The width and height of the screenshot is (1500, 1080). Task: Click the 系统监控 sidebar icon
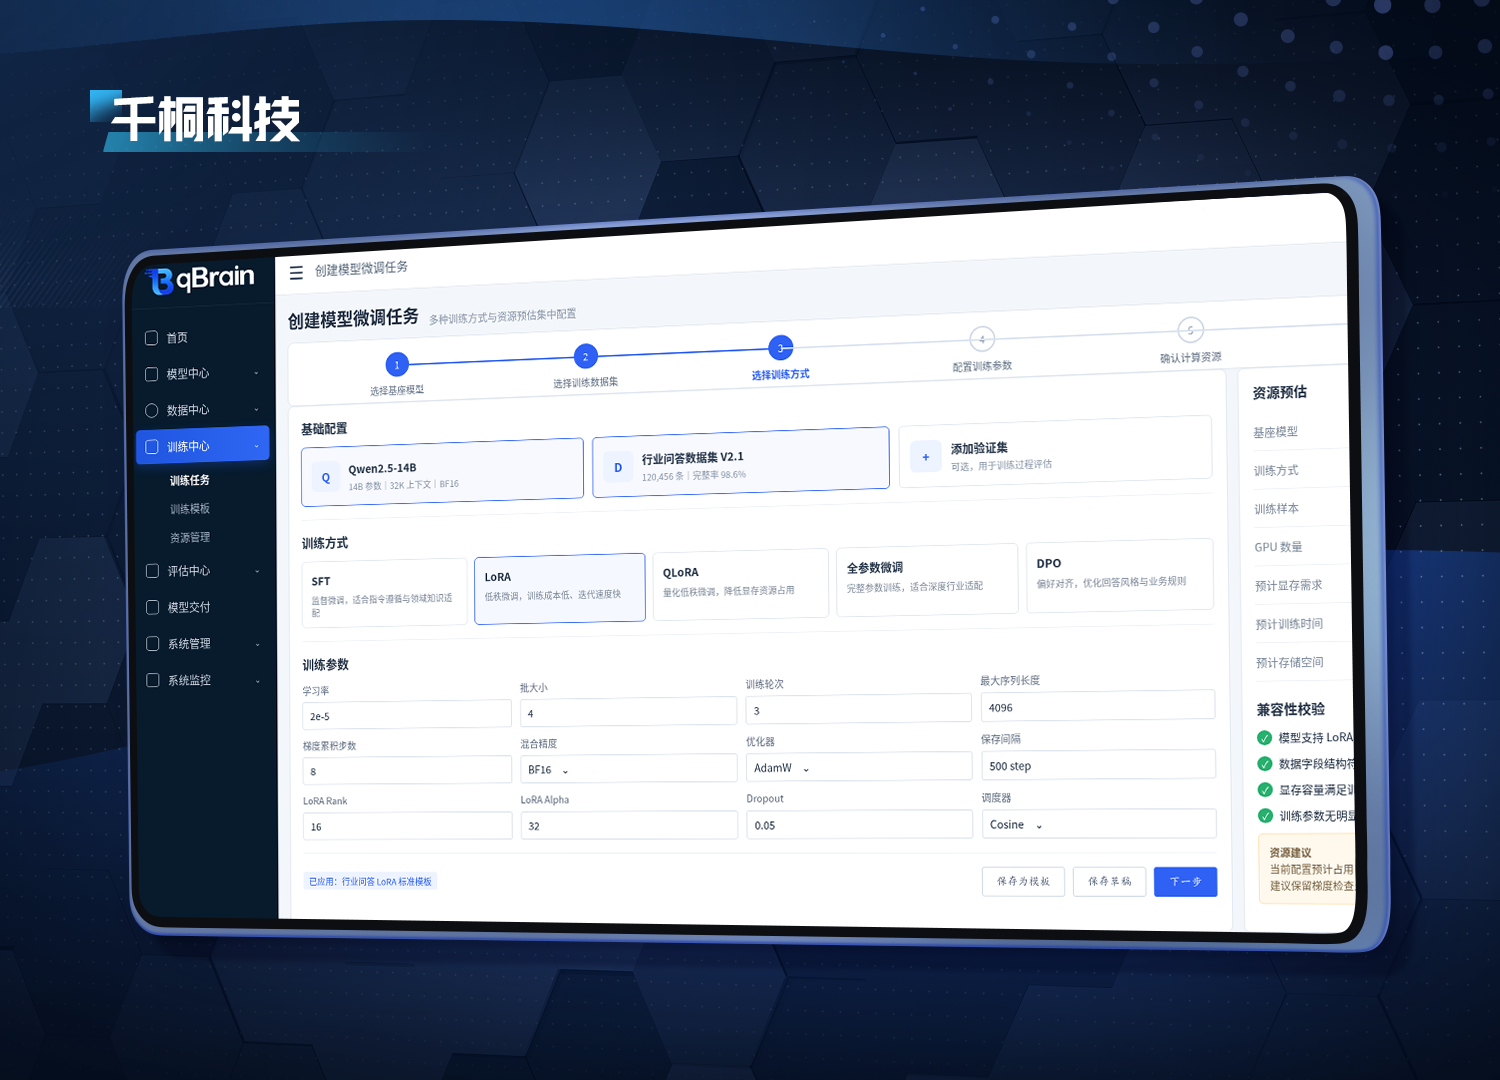[x=153, y=680]
